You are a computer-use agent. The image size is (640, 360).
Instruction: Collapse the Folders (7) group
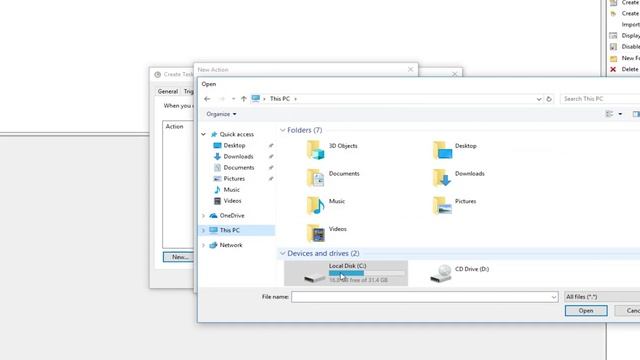pyautogui.click(x=282, y=130)
